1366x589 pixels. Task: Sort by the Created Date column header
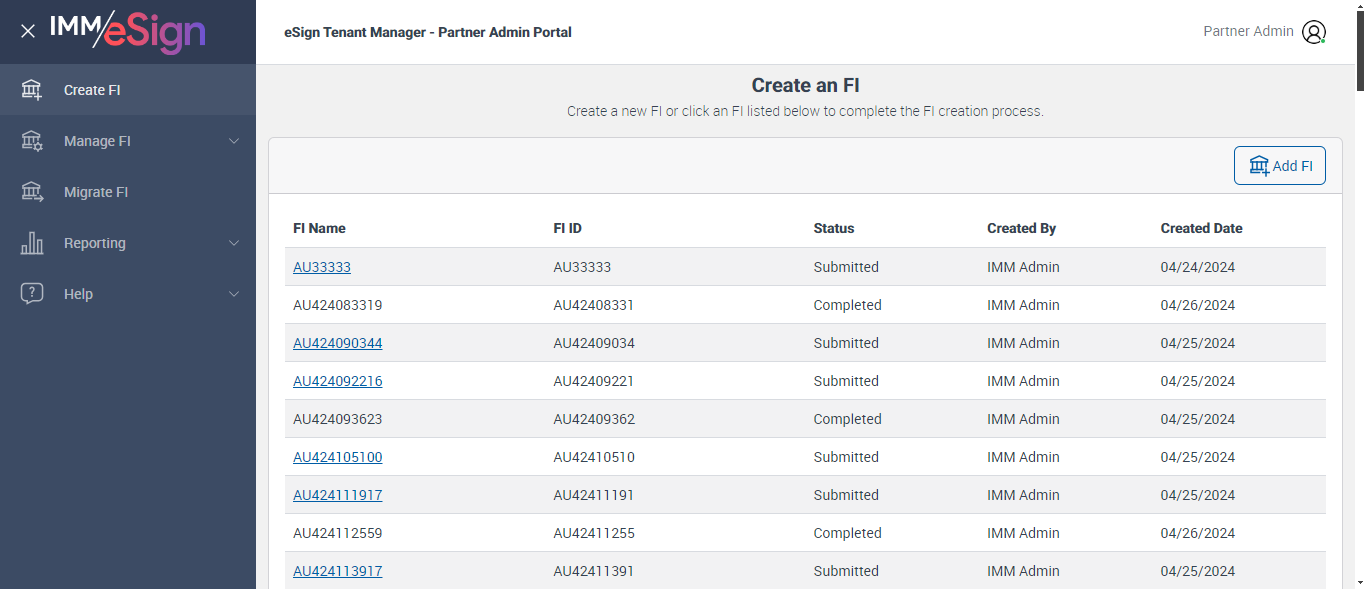pyautogui.click(x=1201, y=228)
